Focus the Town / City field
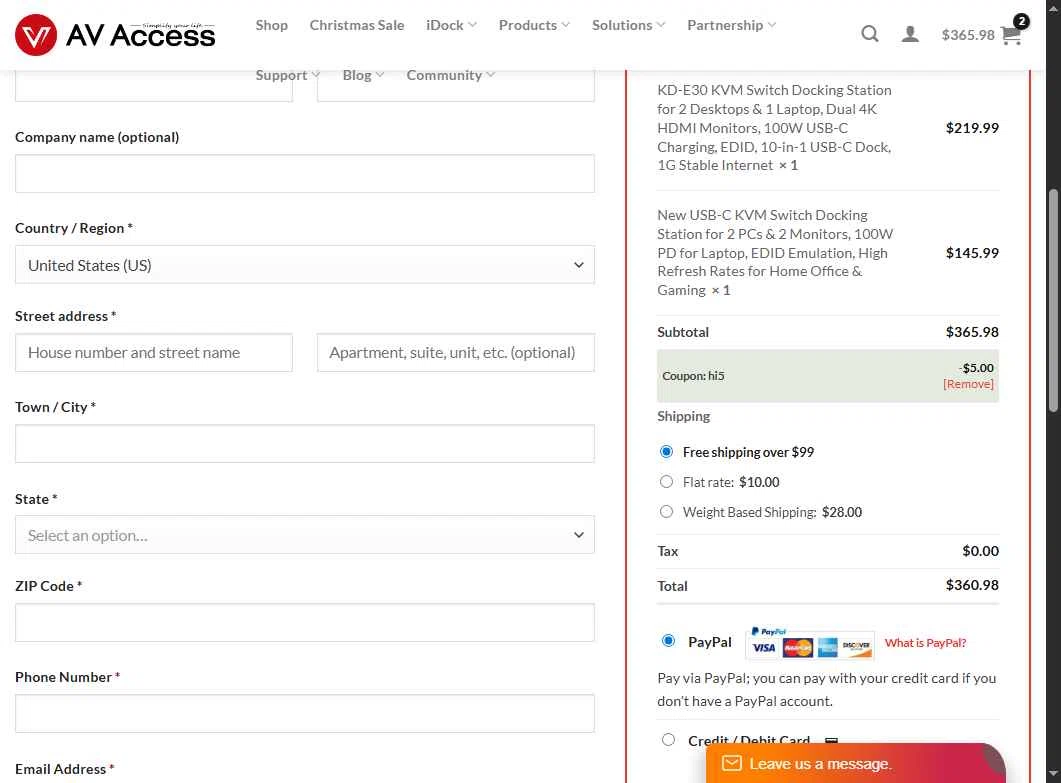Screen dimensions: 1061x783 click(x=304, y=443)
